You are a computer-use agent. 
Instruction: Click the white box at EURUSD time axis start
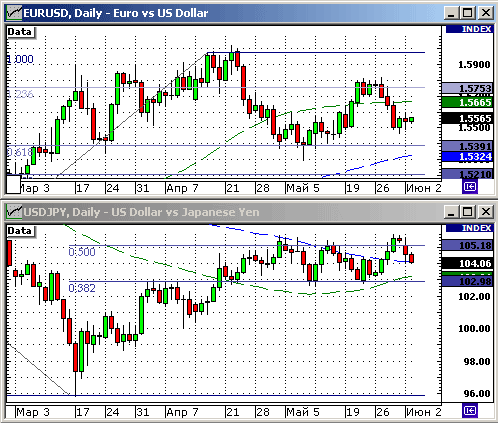pos(14,184)
